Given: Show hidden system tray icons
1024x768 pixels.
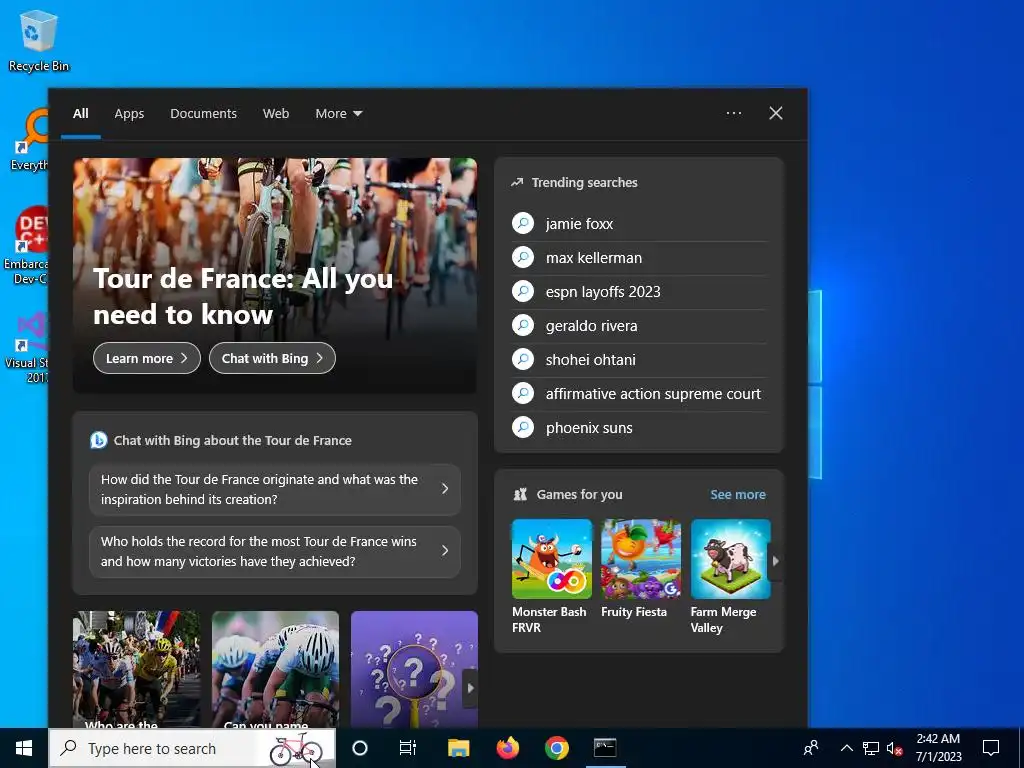Looking at the screenshot, I should coord(846,748).
